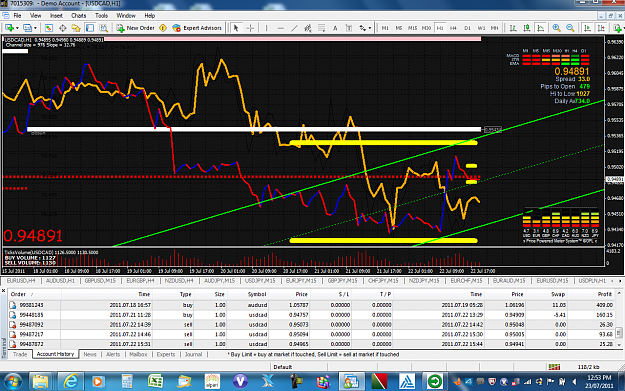
Task: Select the order 99448185 row
Action: coord(311,315)
